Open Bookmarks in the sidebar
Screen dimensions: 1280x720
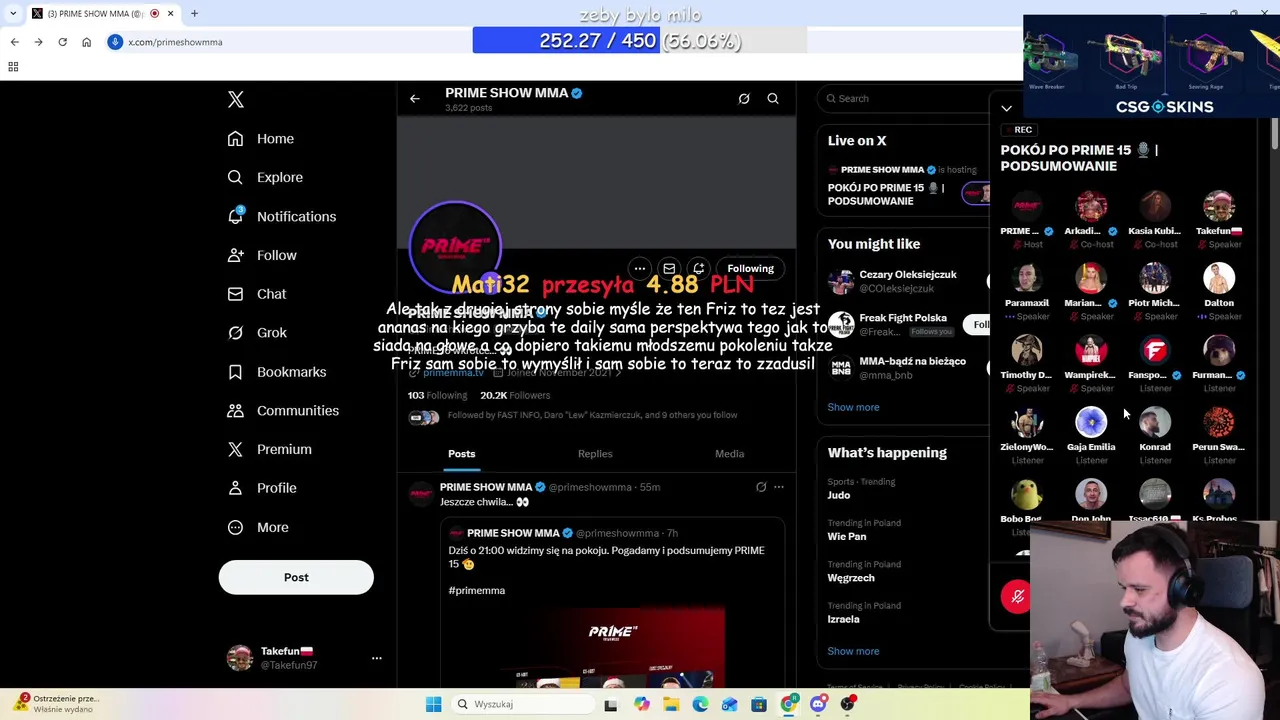277,372
